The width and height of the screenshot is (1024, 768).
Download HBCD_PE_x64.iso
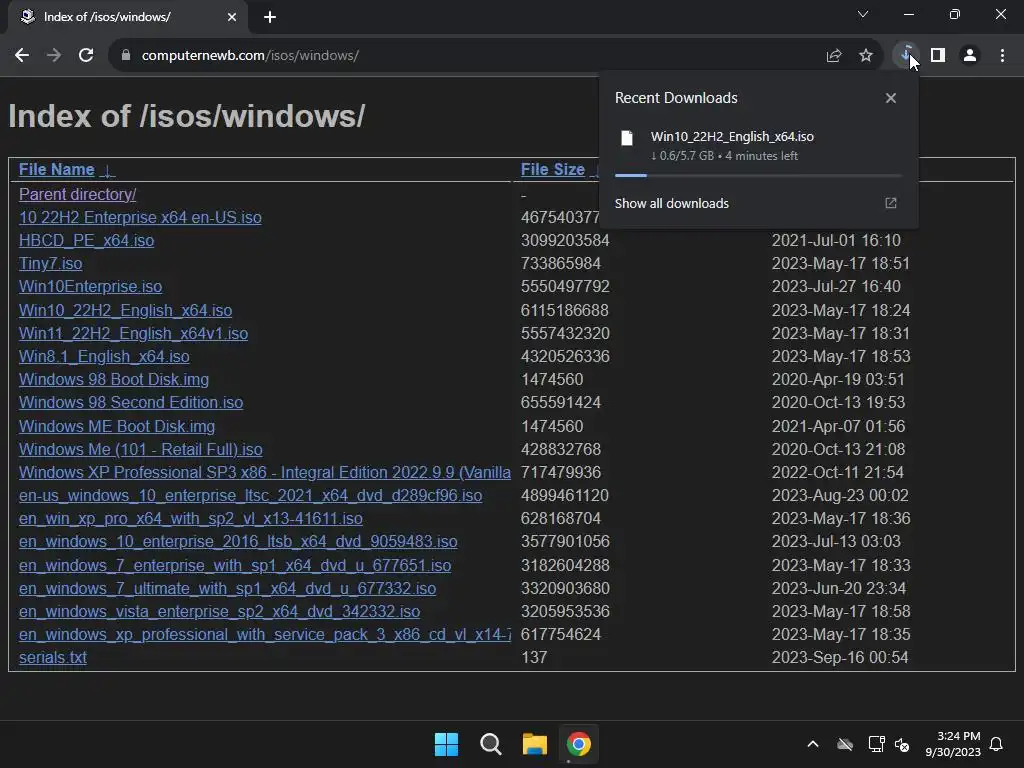pos(86,240)
